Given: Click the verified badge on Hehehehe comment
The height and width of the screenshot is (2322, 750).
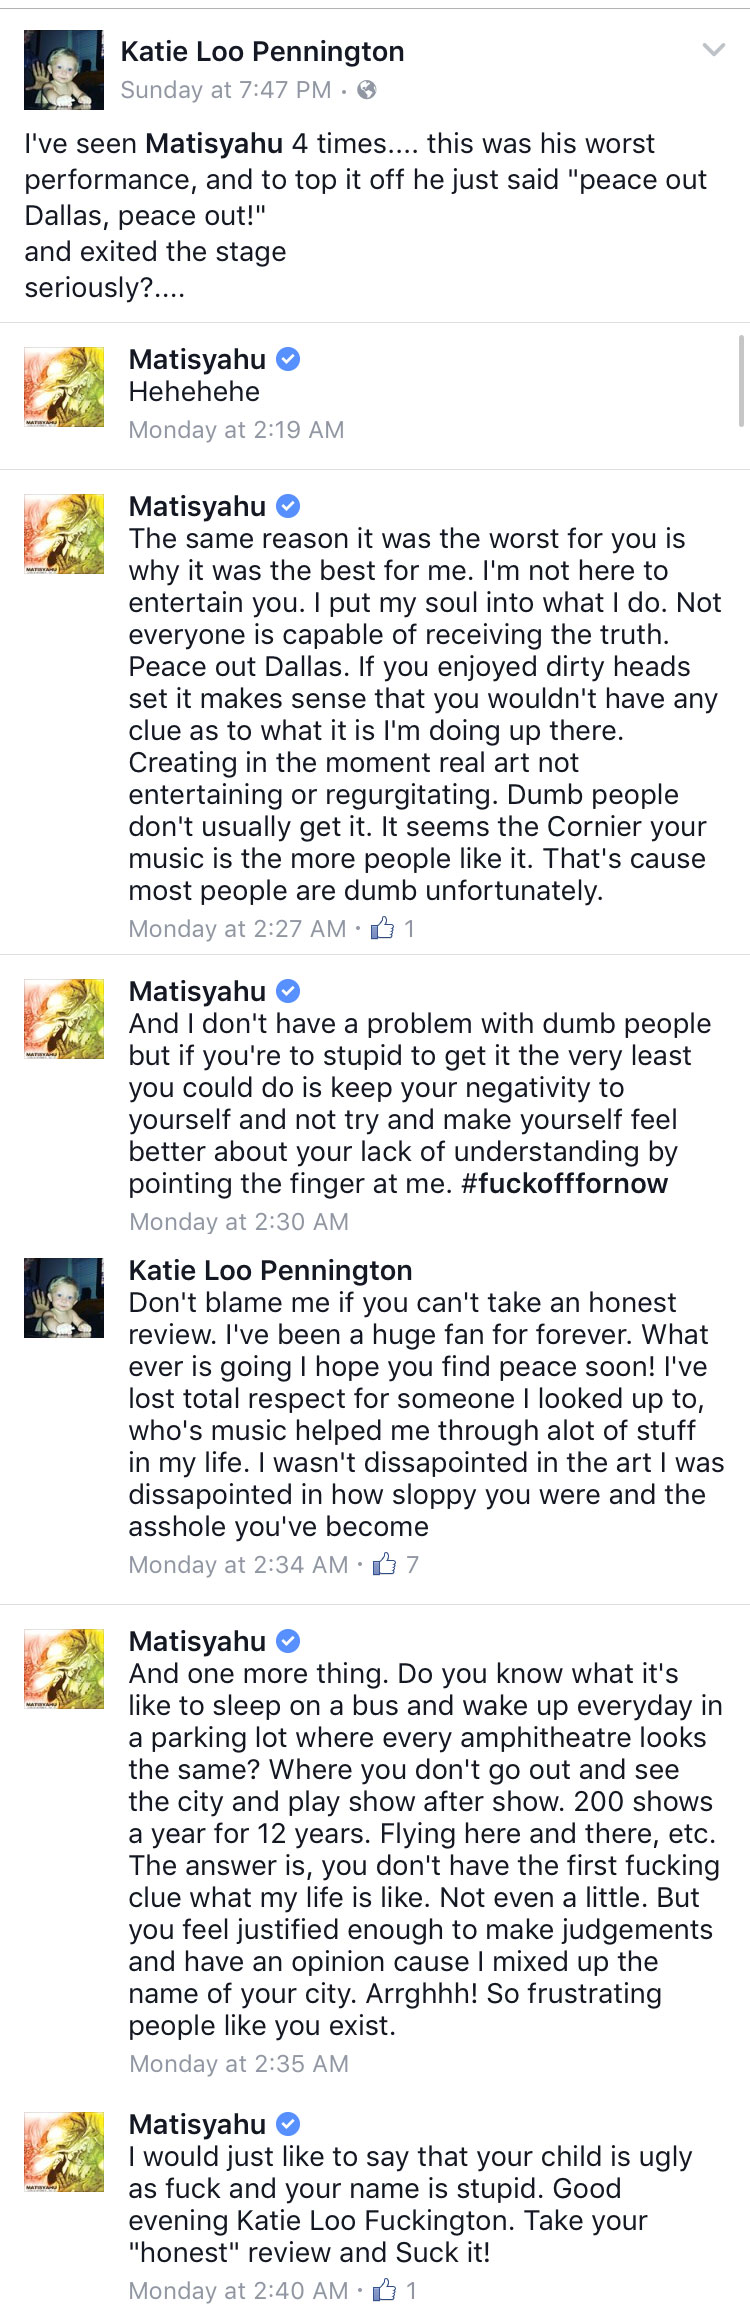Looking at the screenshot, I should coord(288,359).
